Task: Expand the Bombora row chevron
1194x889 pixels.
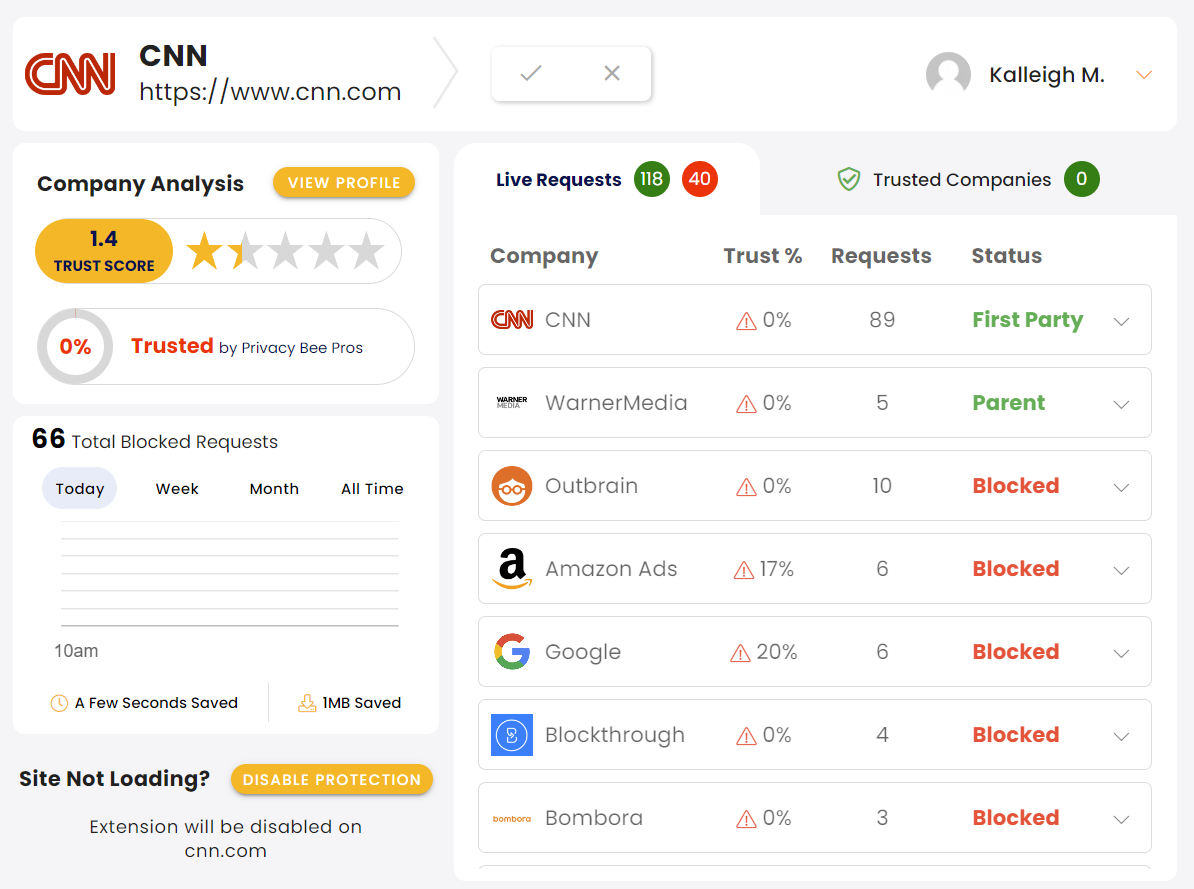Action: [1121, 820]
